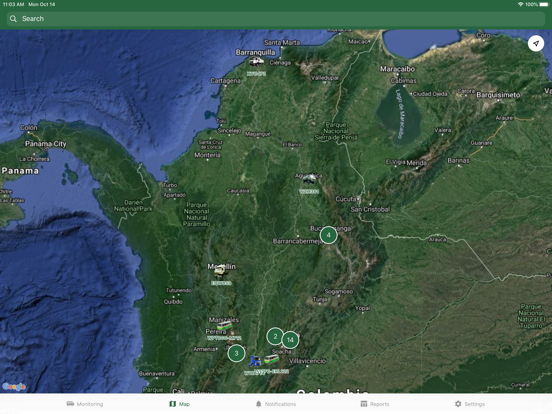Select the blue truck marker
552x414 pixels.
click(x=255, y=361)
